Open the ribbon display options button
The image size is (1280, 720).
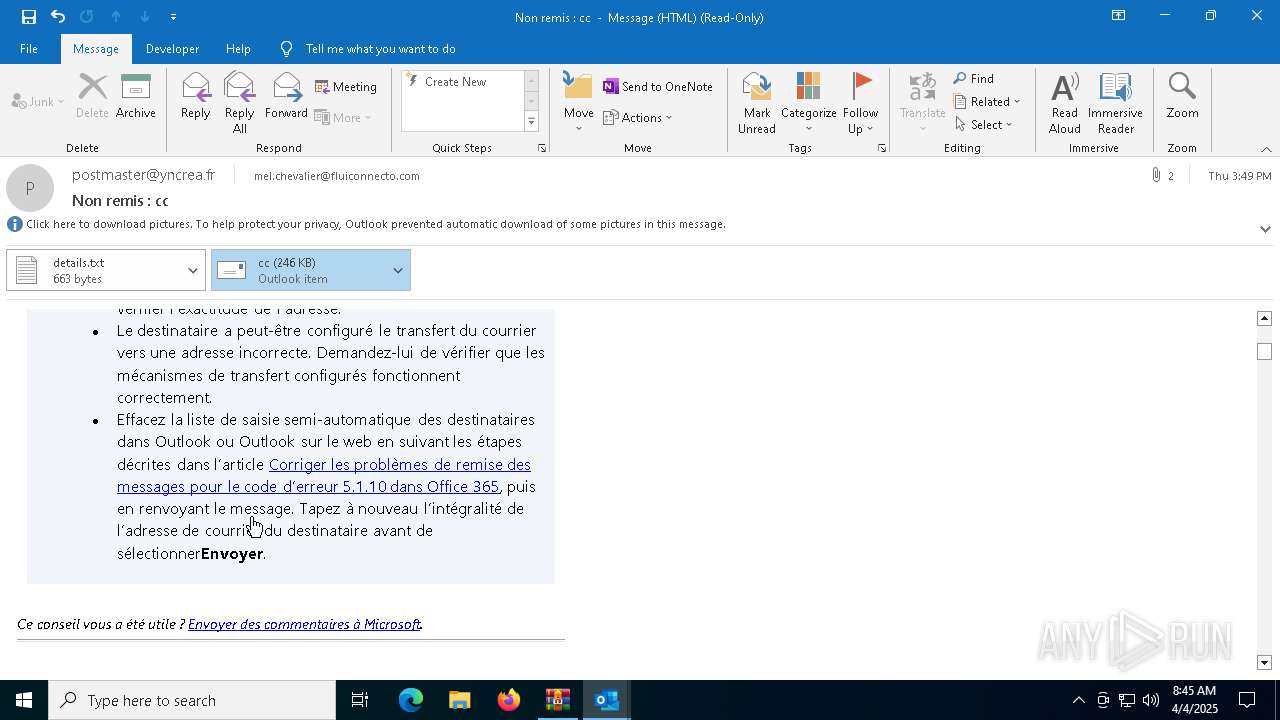[x=1118, y=16]
